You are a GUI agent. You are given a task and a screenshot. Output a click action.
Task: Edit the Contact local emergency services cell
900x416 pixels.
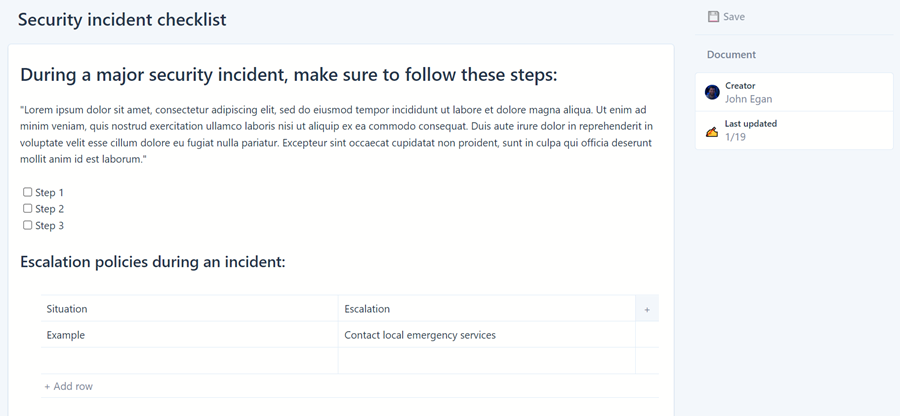486,335
